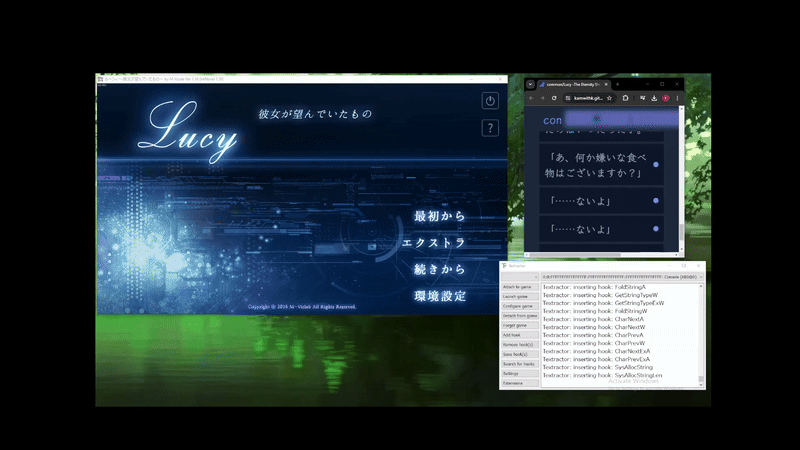800x450 pixels.
Task: Open the browser three-dot menu
Action: pyautogui.click(x=678, y=98)
